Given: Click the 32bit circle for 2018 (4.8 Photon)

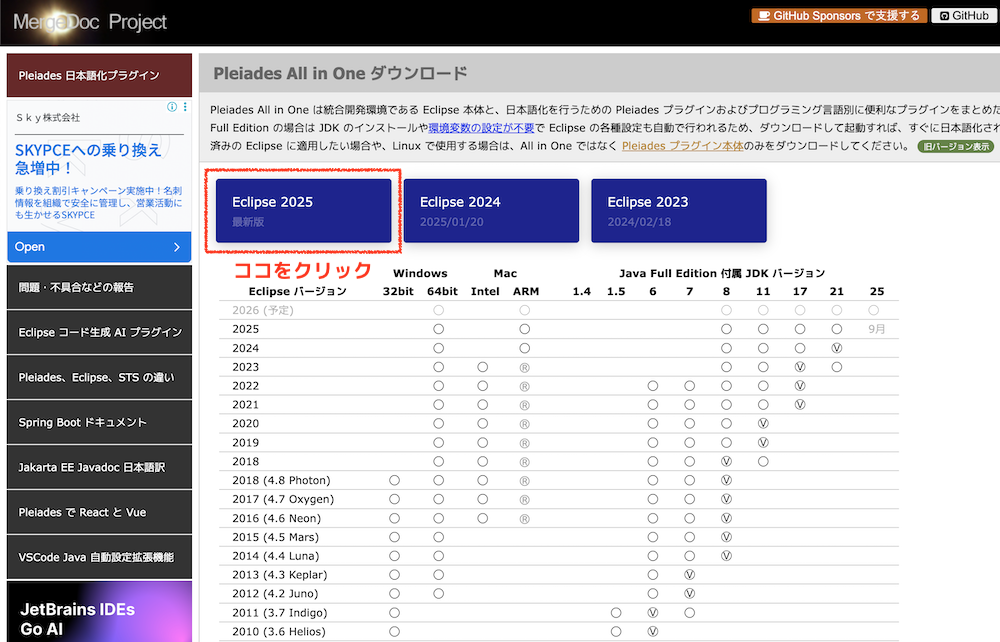Looking at the screenshot, I should tap(394, 480).
